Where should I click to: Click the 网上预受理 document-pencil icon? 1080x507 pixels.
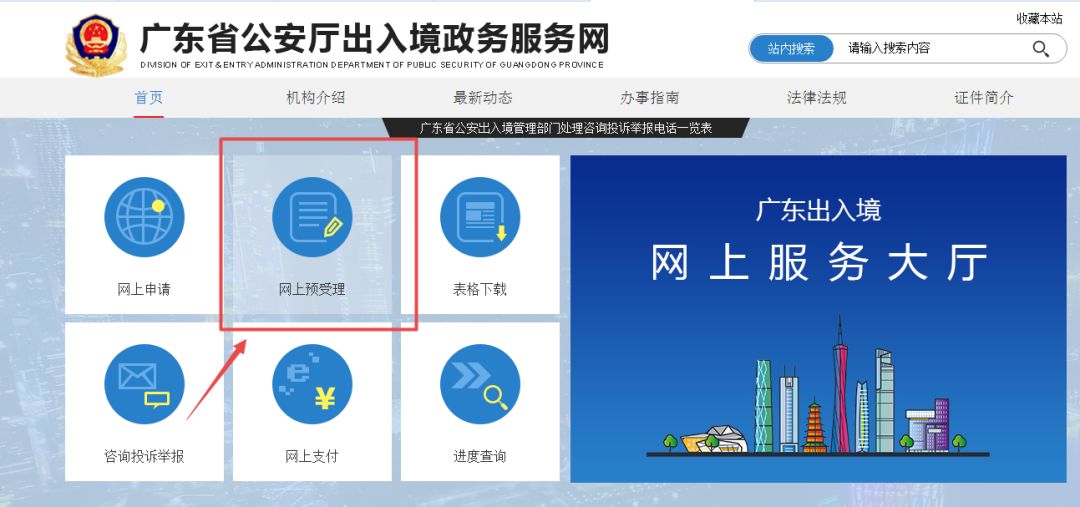click(x=312, y=217)
